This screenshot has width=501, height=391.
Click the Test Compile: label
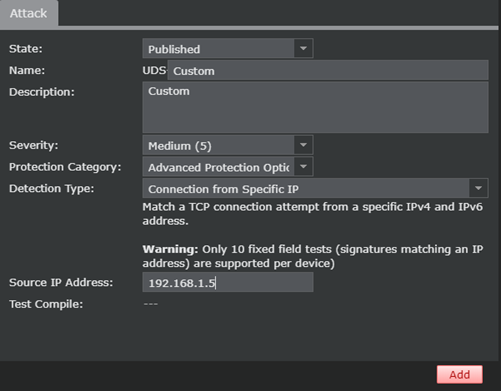point(46,304)
